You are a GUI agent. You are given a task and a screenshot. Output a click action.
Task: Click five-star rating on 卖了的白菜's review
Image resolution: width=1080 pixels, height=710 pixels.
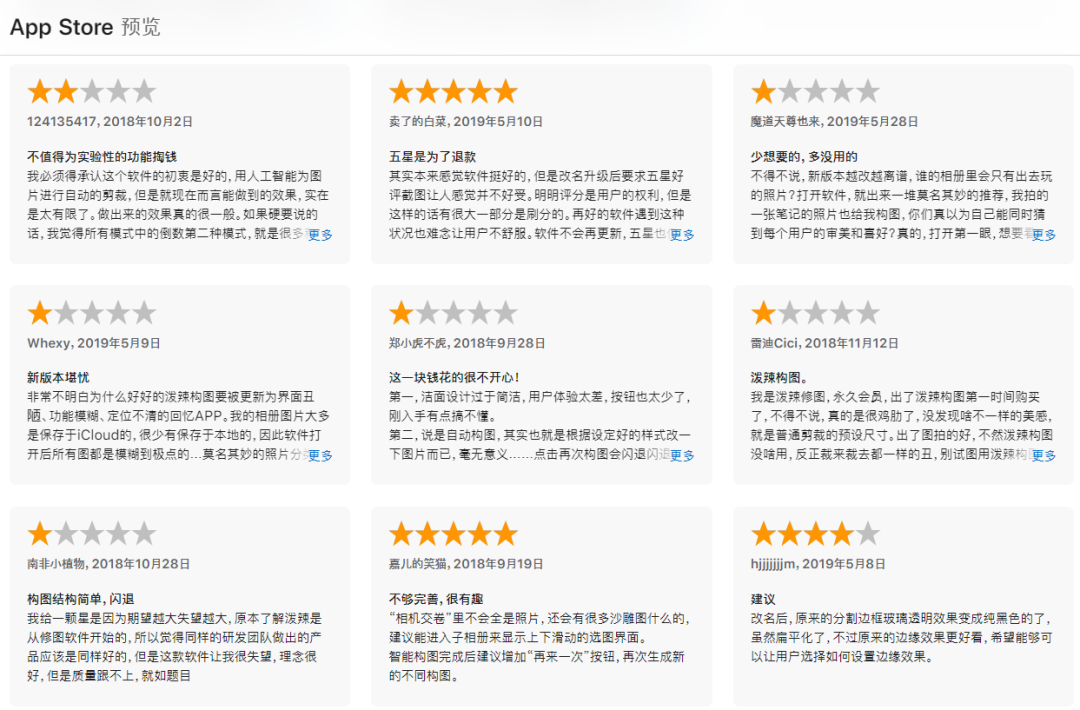coord(454,92)
